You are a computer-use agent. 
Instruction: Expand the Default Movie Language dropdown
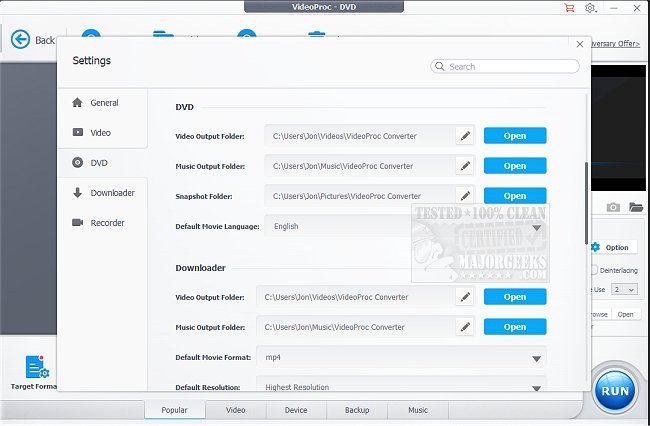click(x=536, y=228)
